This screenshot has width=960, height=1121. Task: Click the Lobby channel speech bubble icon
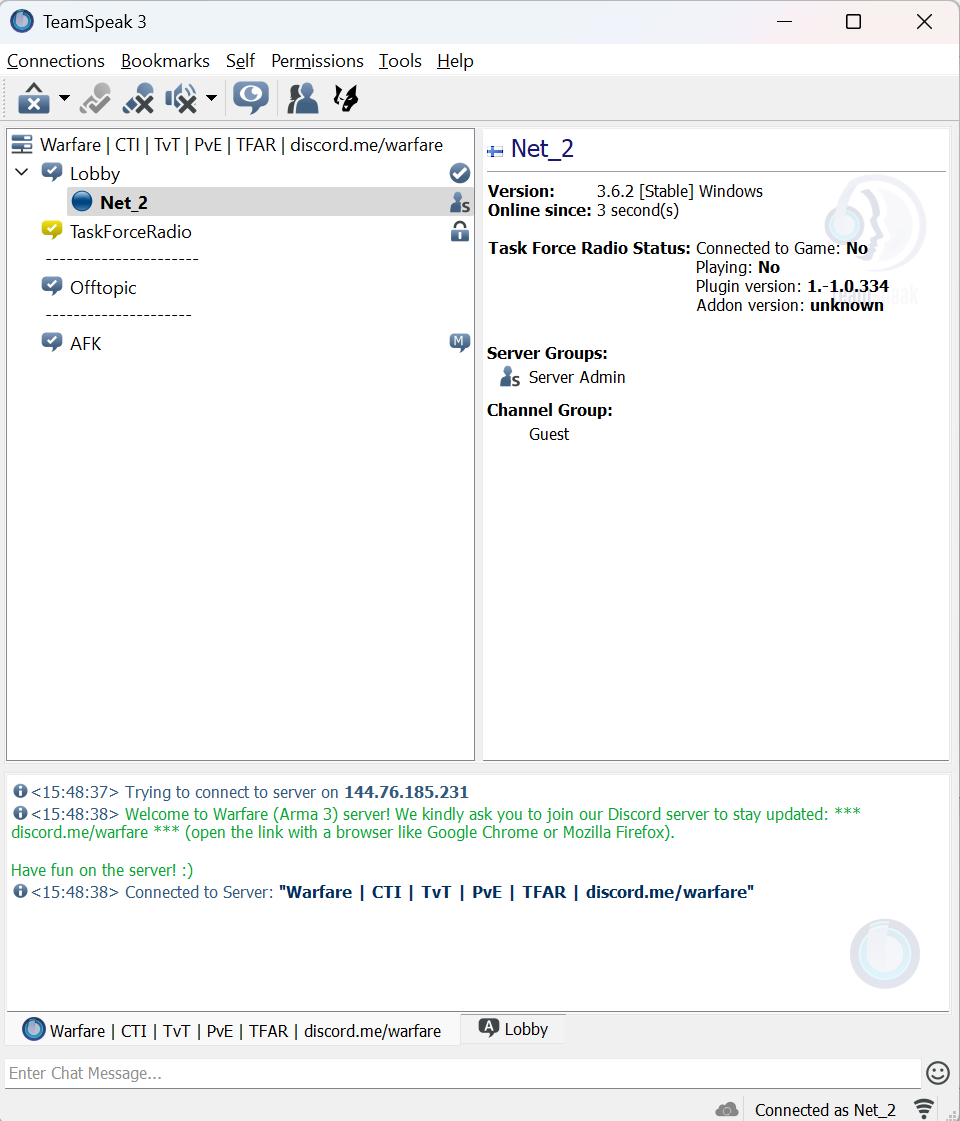point(51,172)
